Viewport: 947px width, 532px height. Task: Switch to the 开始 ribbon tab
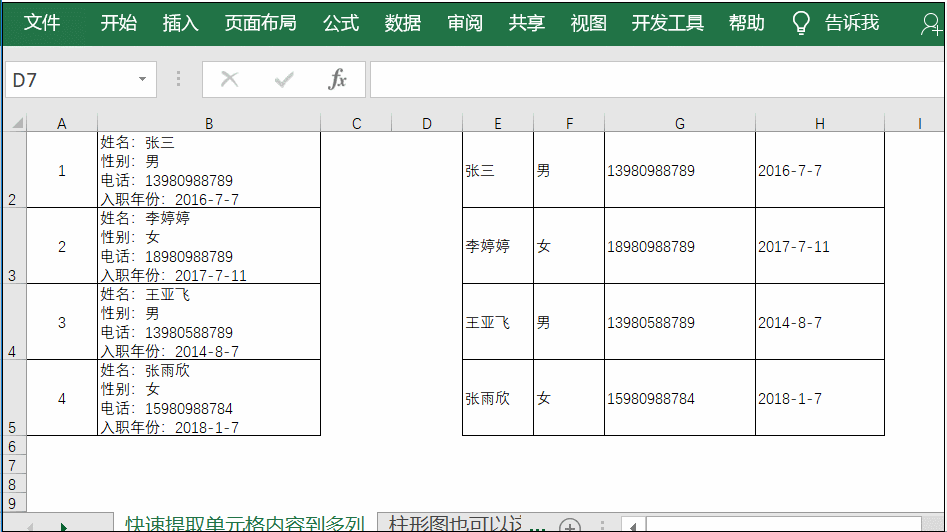point(118,23)
